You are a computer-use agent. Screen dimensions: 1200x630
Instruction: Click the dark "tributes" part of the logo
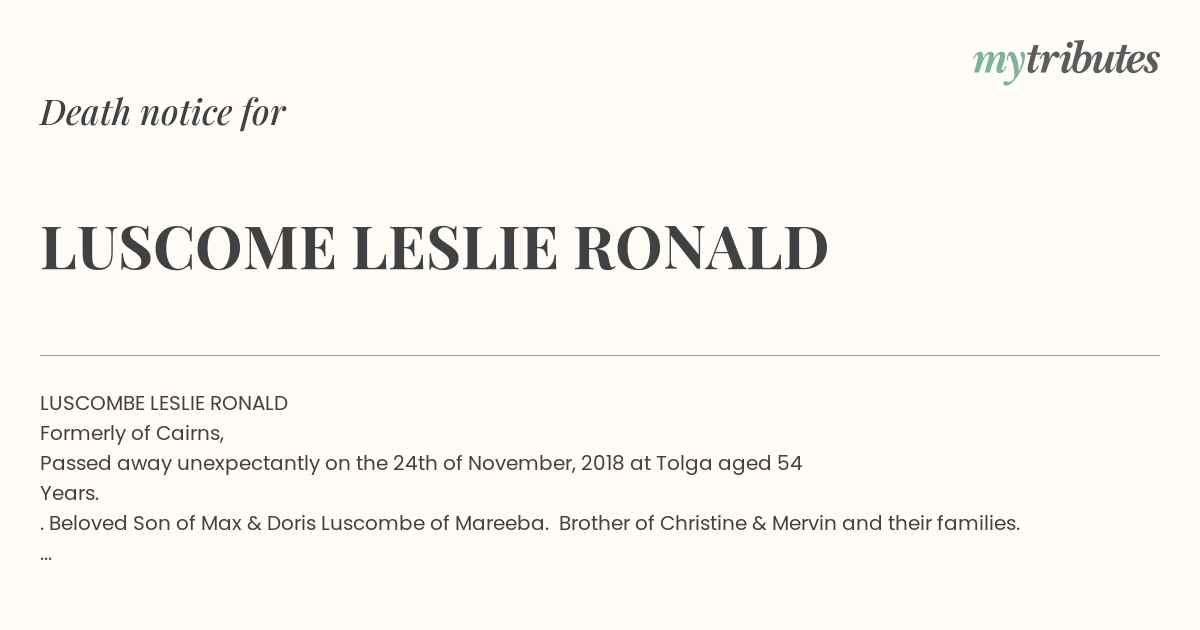(x=1092, y=59)
